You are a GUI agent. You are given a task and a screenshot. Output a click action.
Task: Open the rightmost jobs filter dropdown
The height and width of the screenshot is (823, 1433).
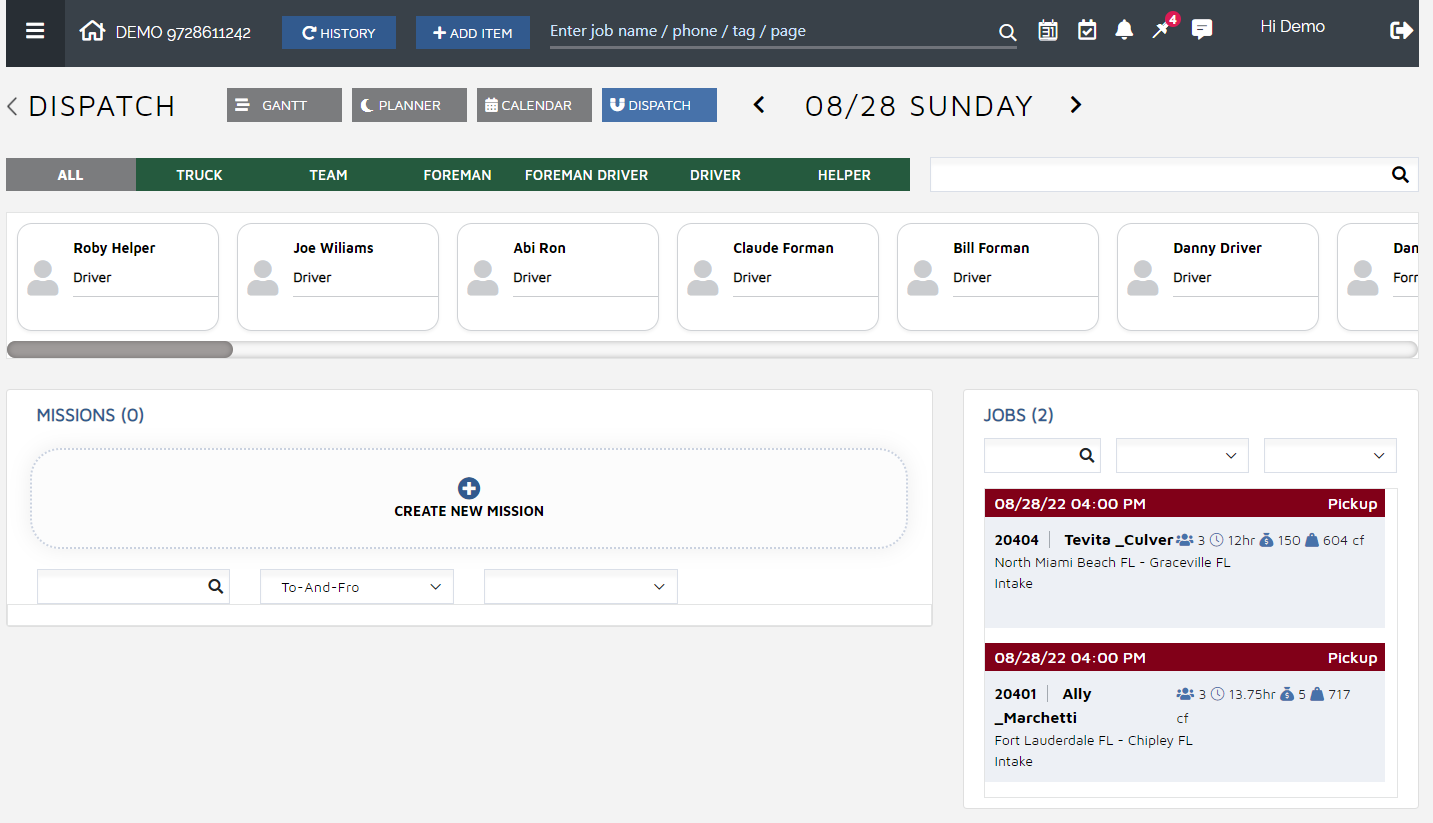pyautogui.click(x=1330, y=455)
